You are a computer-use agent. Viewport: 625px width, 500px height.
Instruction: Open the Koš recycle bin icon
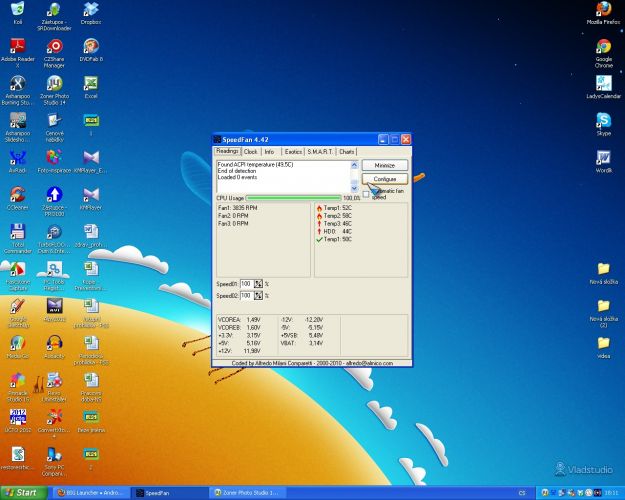click(18, 12)
